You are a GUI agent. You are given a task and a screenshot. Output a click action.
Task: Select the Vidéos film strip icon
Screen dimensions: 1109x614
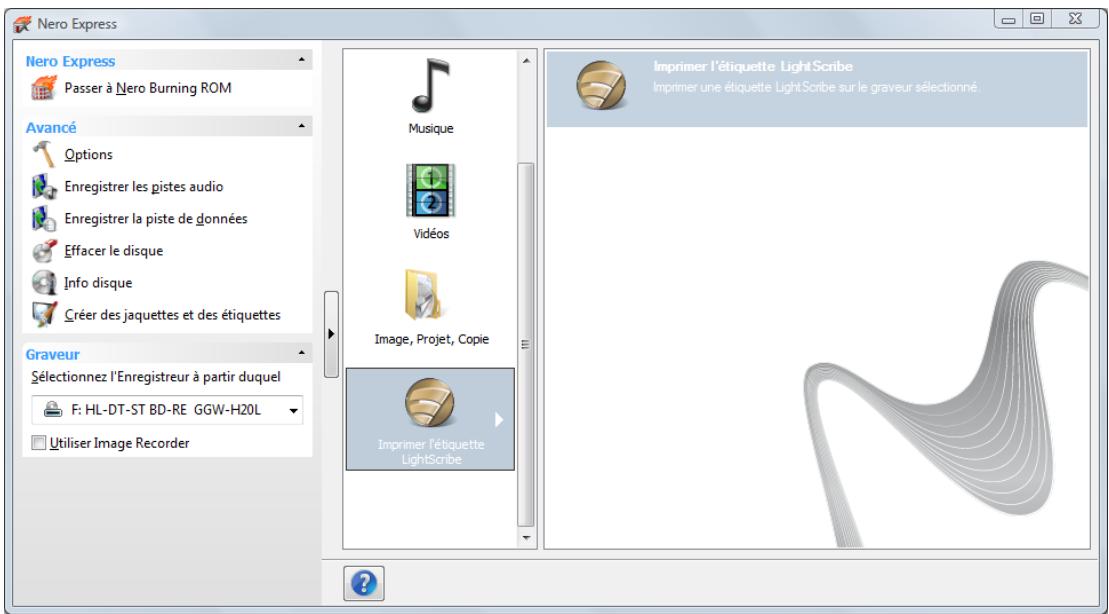pos(431,190)
